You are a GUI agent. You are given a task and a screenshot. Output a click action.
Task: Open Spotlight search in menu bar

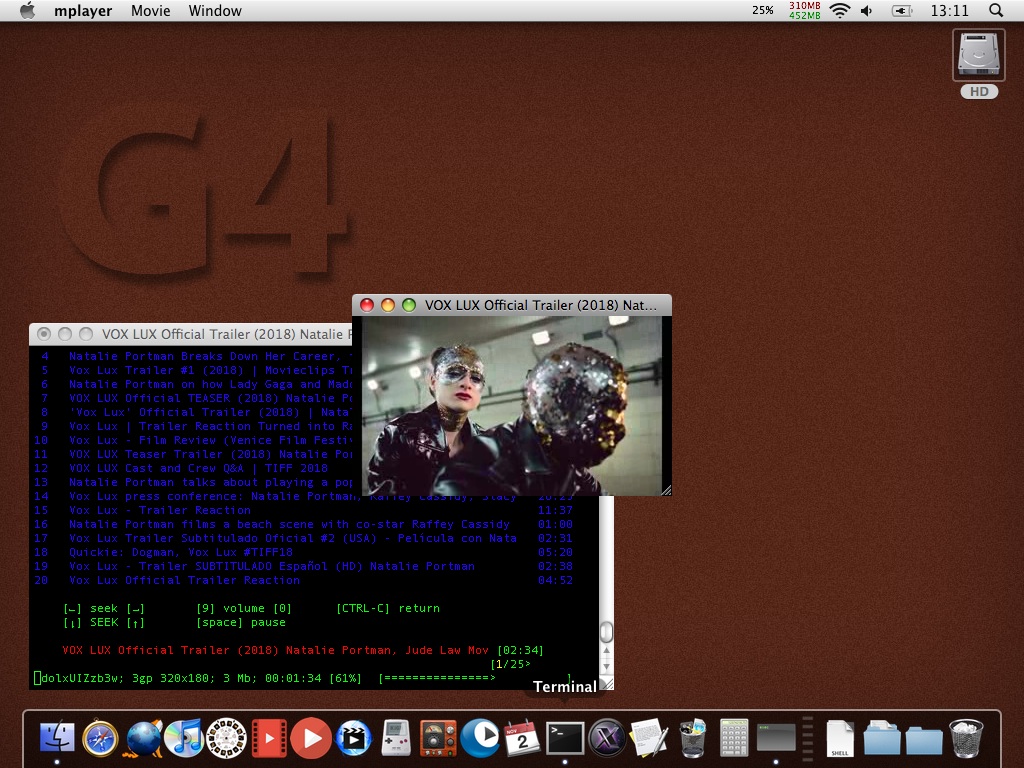pyautogui.click(x=995, y=10)
